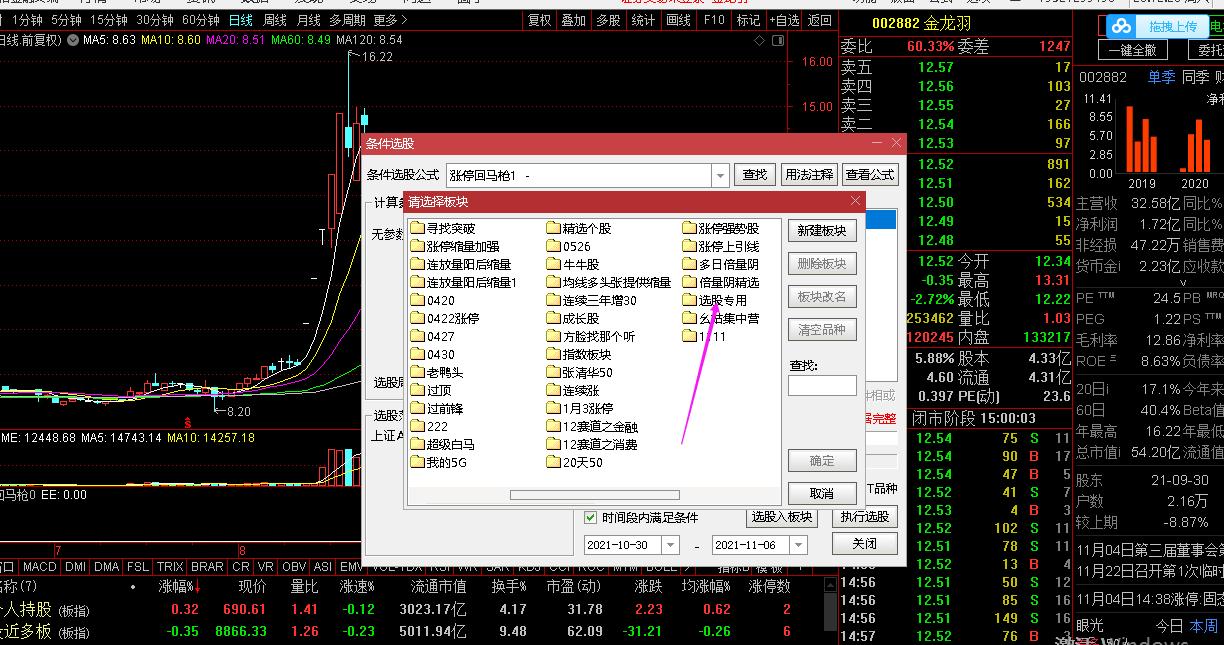
Task: Select the MACD indicator tab
Action: pos(39,566)
